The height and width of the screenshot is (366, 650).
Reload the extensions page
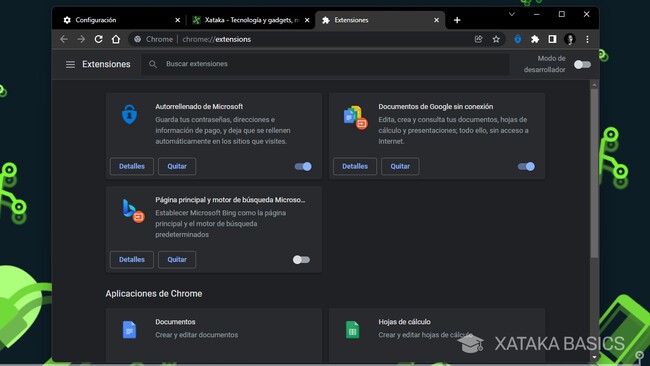pyautogui.click(x=99, y=39)
